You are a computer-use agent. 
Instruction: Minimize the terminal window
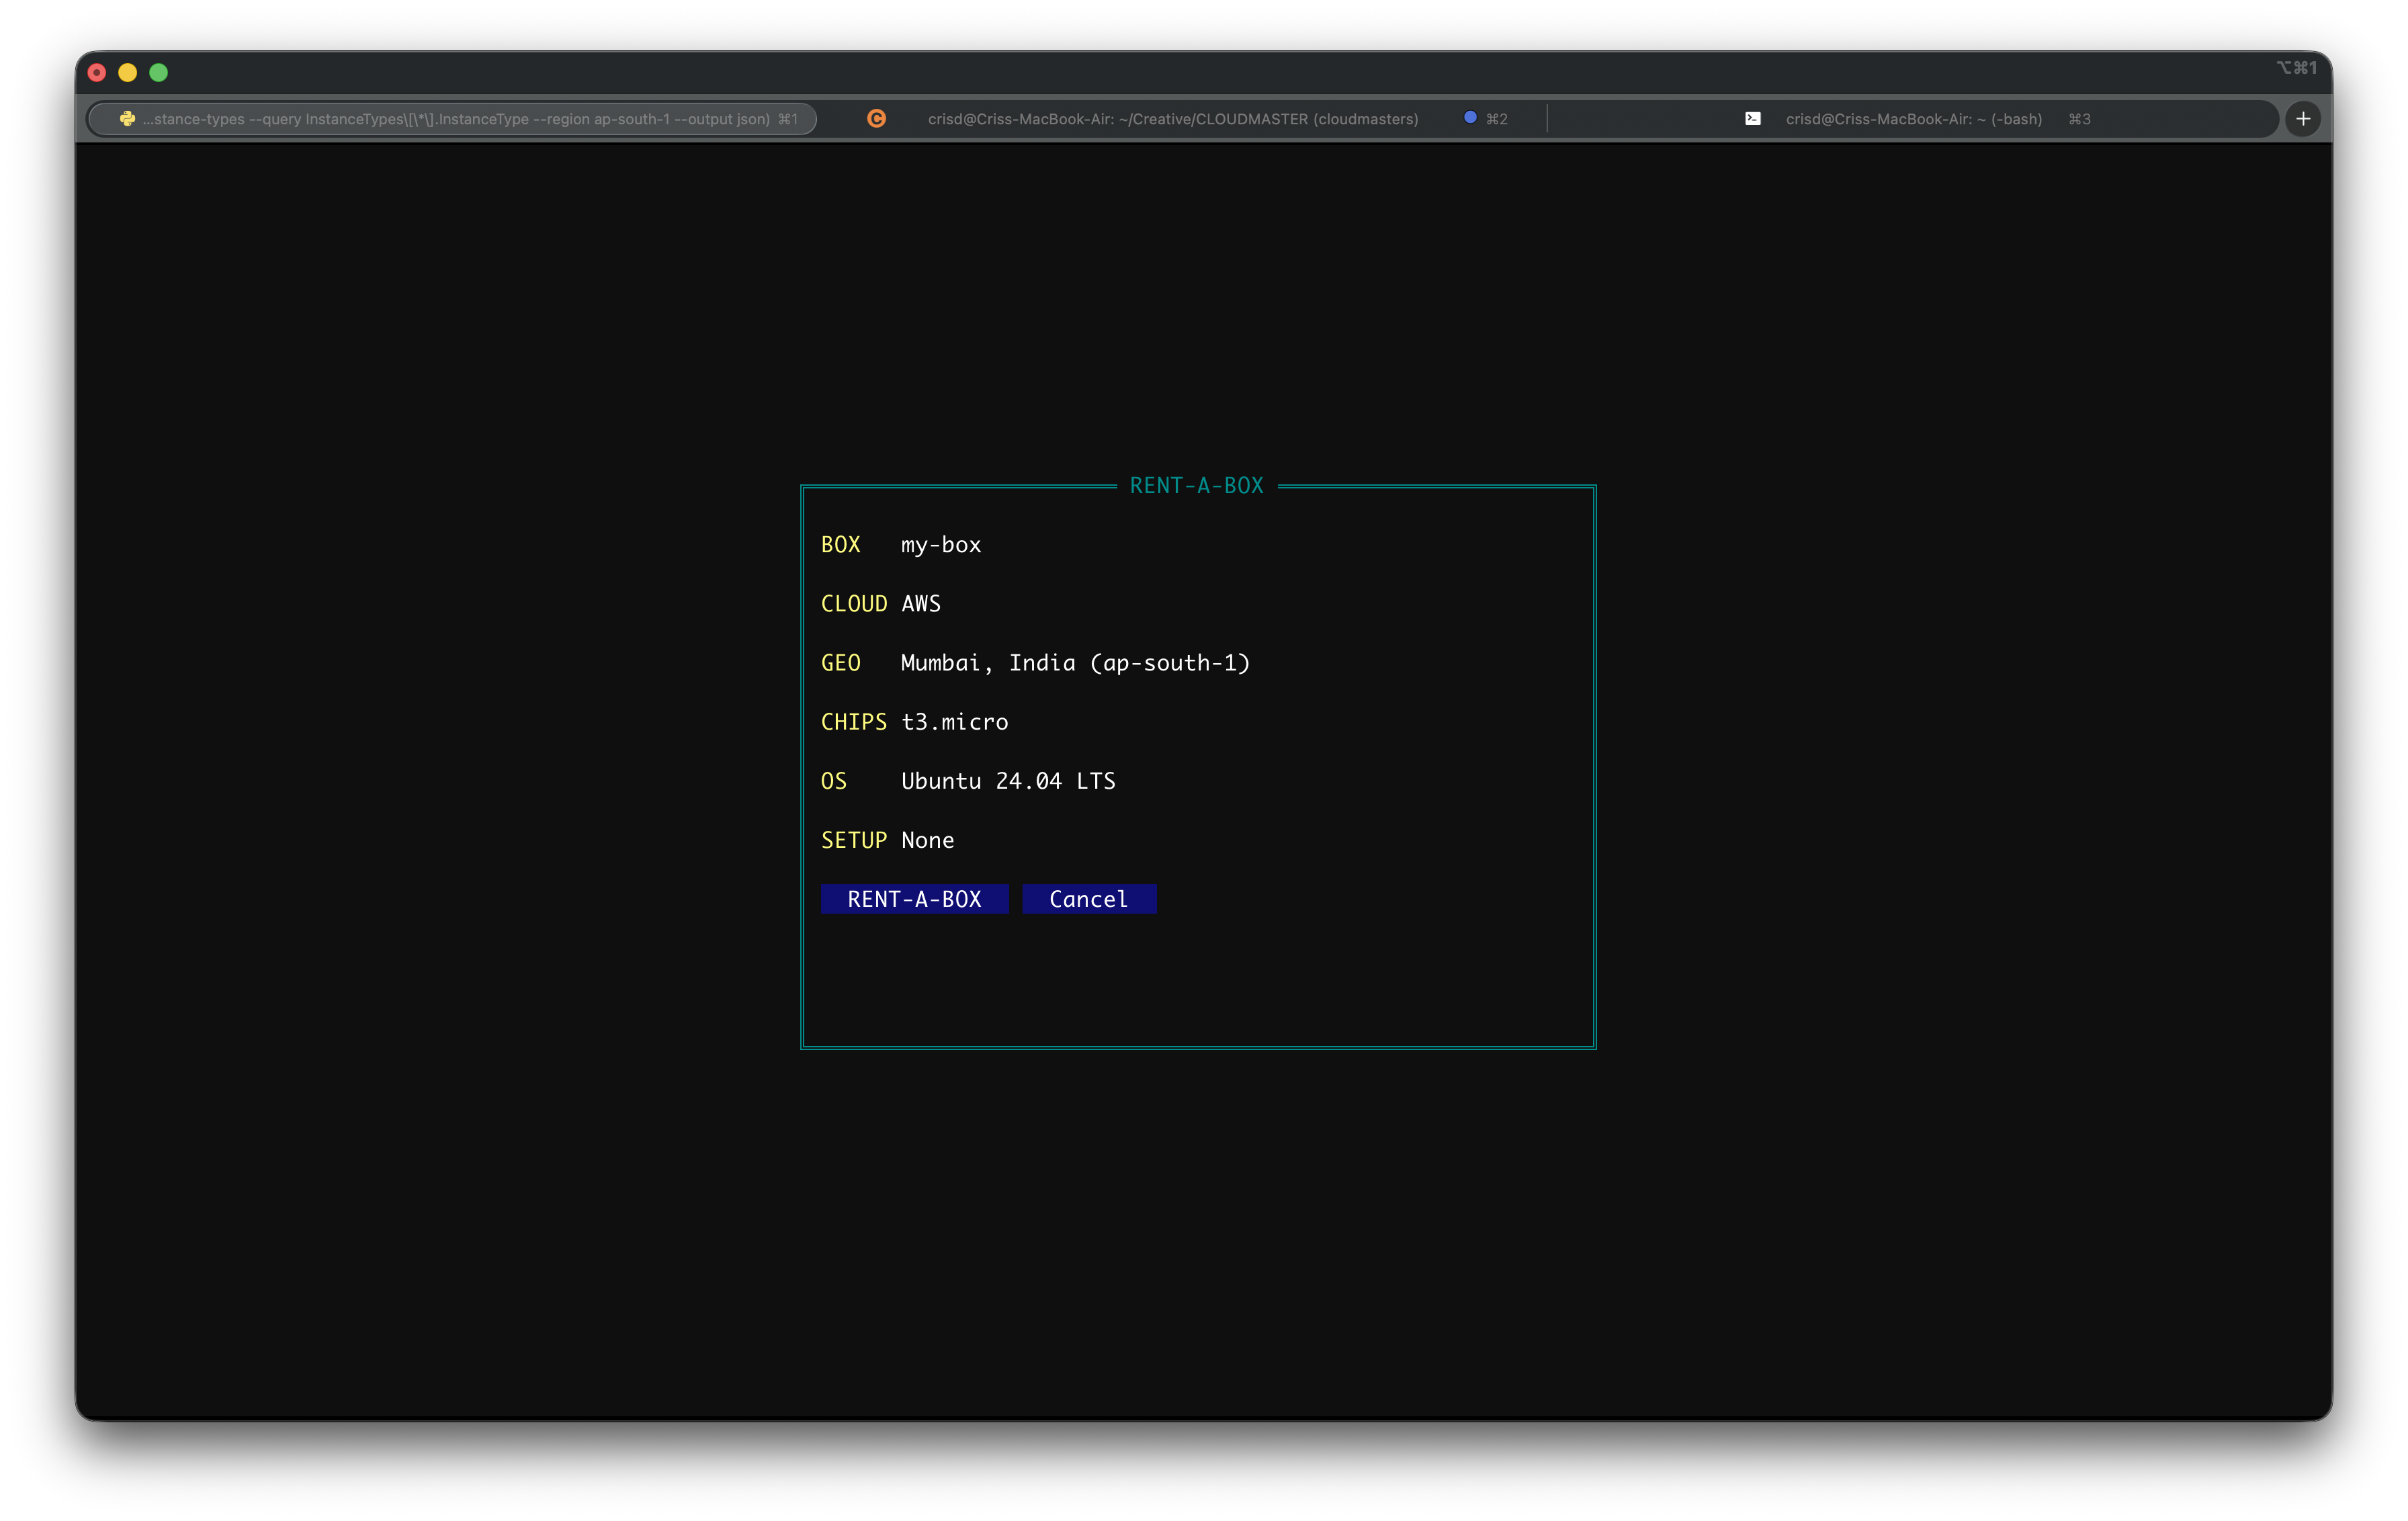(128, 72)
